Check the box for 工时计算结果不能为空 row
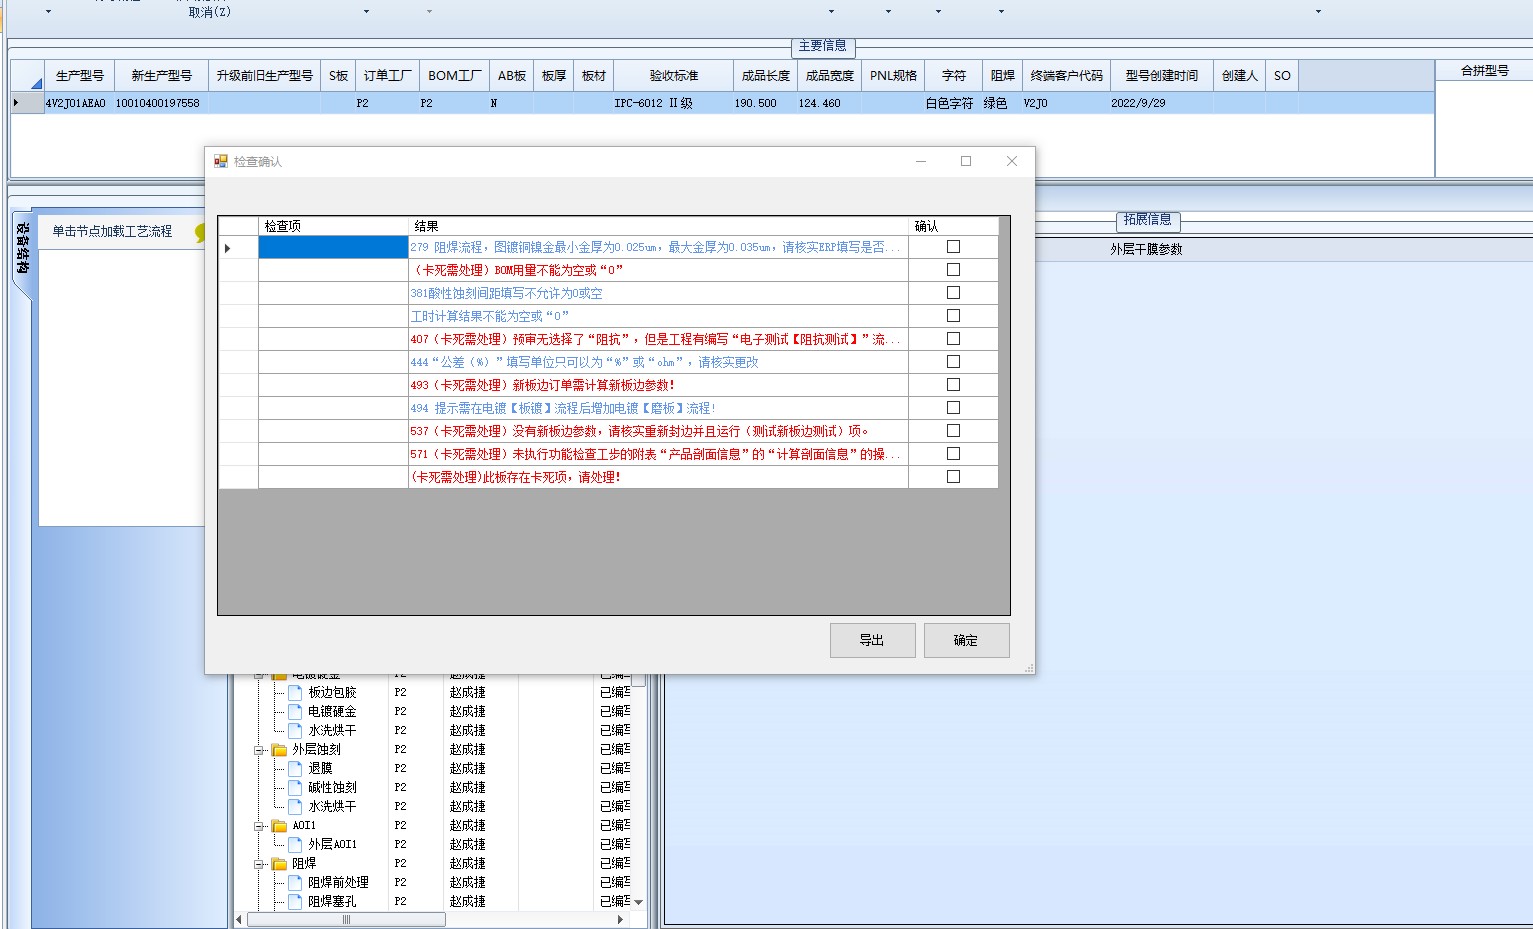The image size is (1533, 929). point(953,315)
